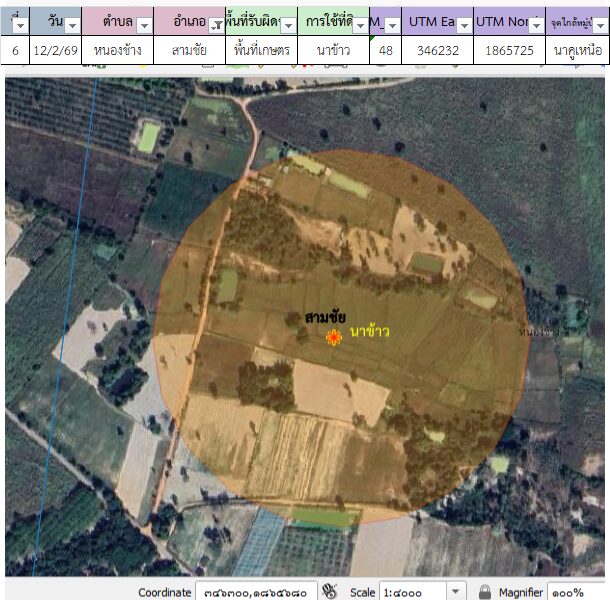The image size is (610, 600).
Task: Open the วัน column filter dropdown
Action: click(72, 24)
